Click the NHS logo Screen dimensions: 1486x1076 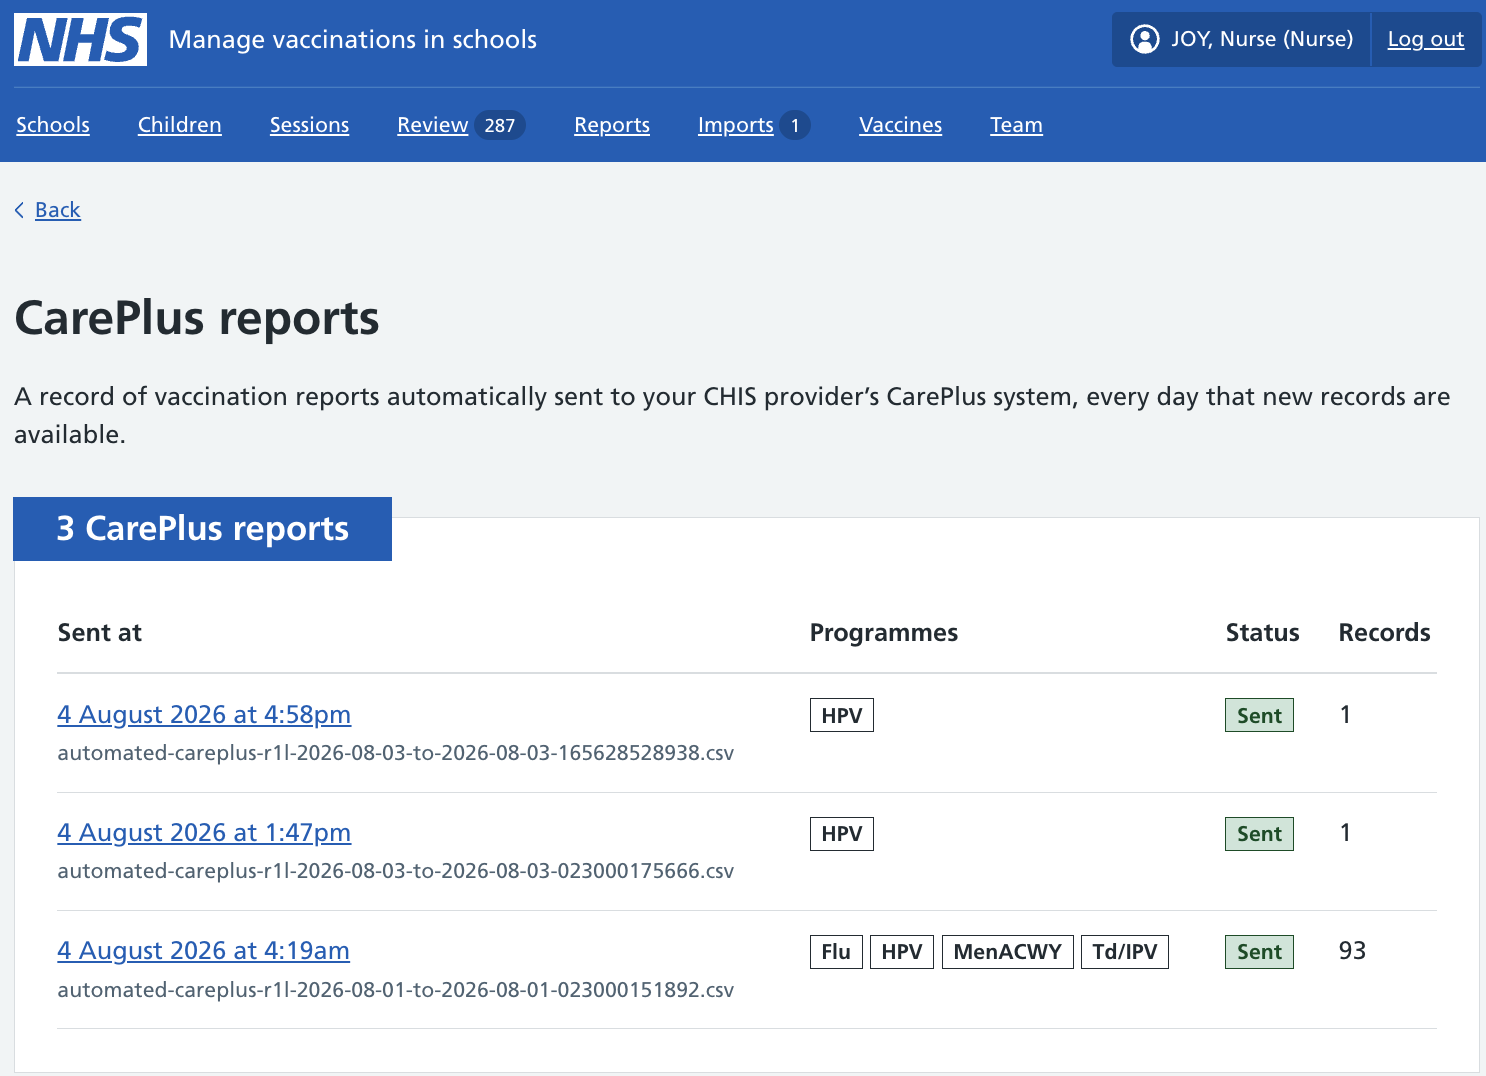(80, 40)
